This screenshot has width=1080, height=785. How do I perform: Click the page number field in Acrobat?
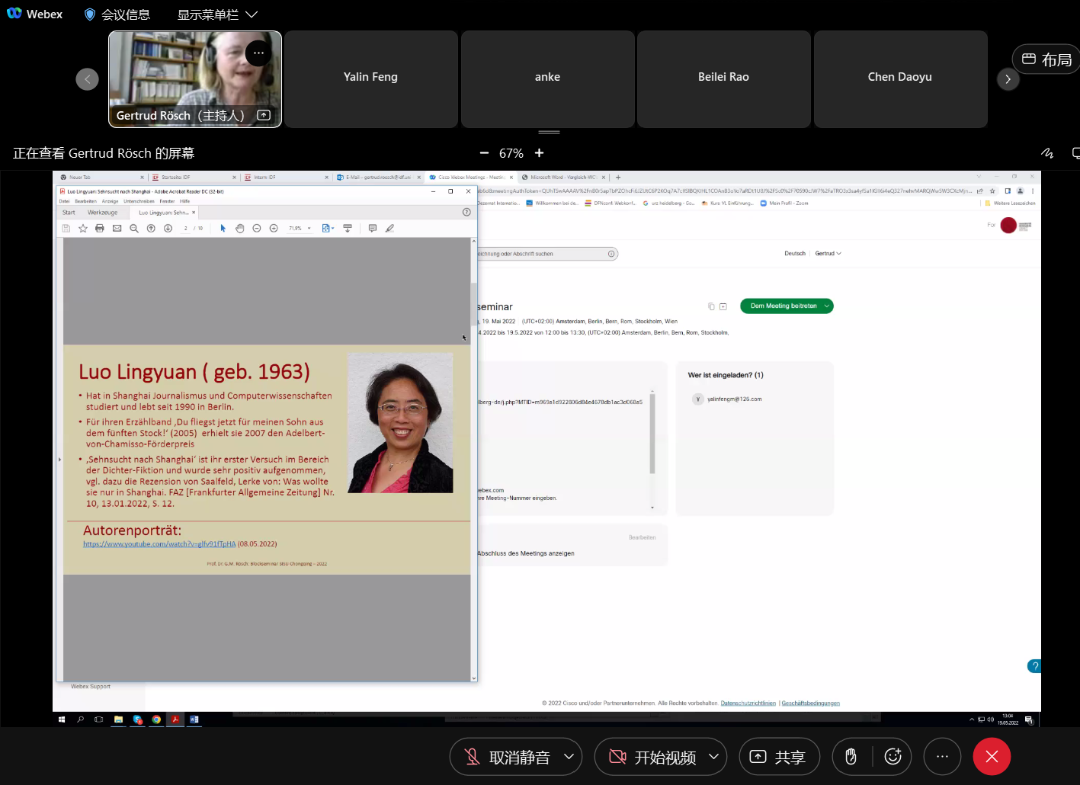(x=186, y=228)
